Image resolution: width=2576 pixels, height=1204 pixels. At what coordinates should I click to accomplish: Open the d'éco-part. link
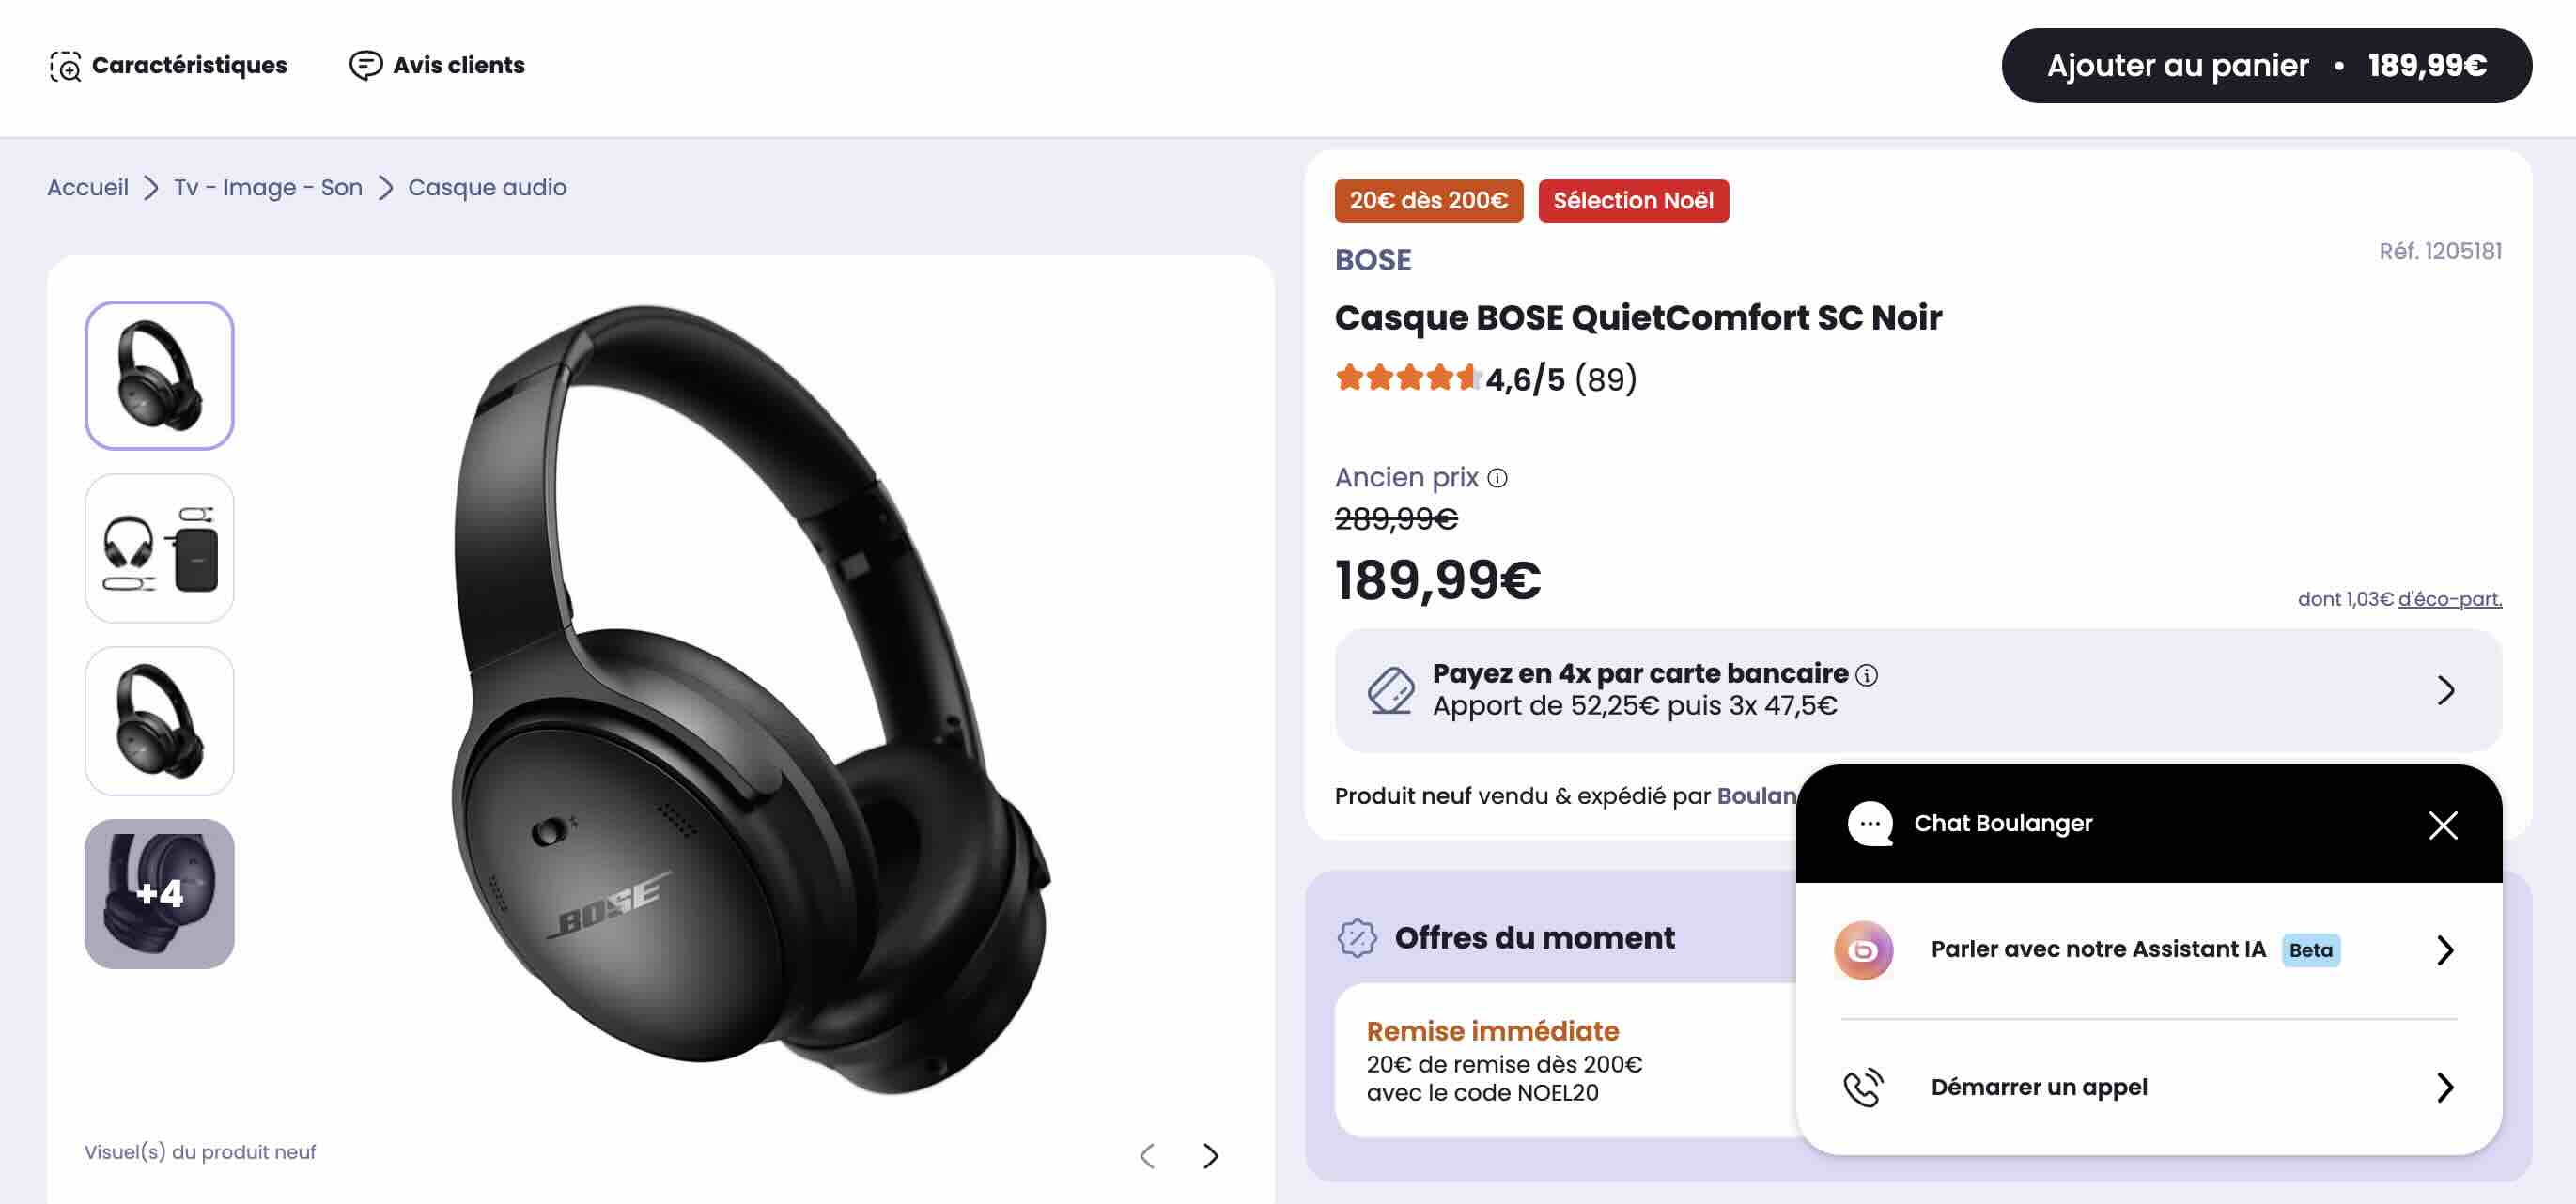pyautogui.click(x=2450, y=599)
